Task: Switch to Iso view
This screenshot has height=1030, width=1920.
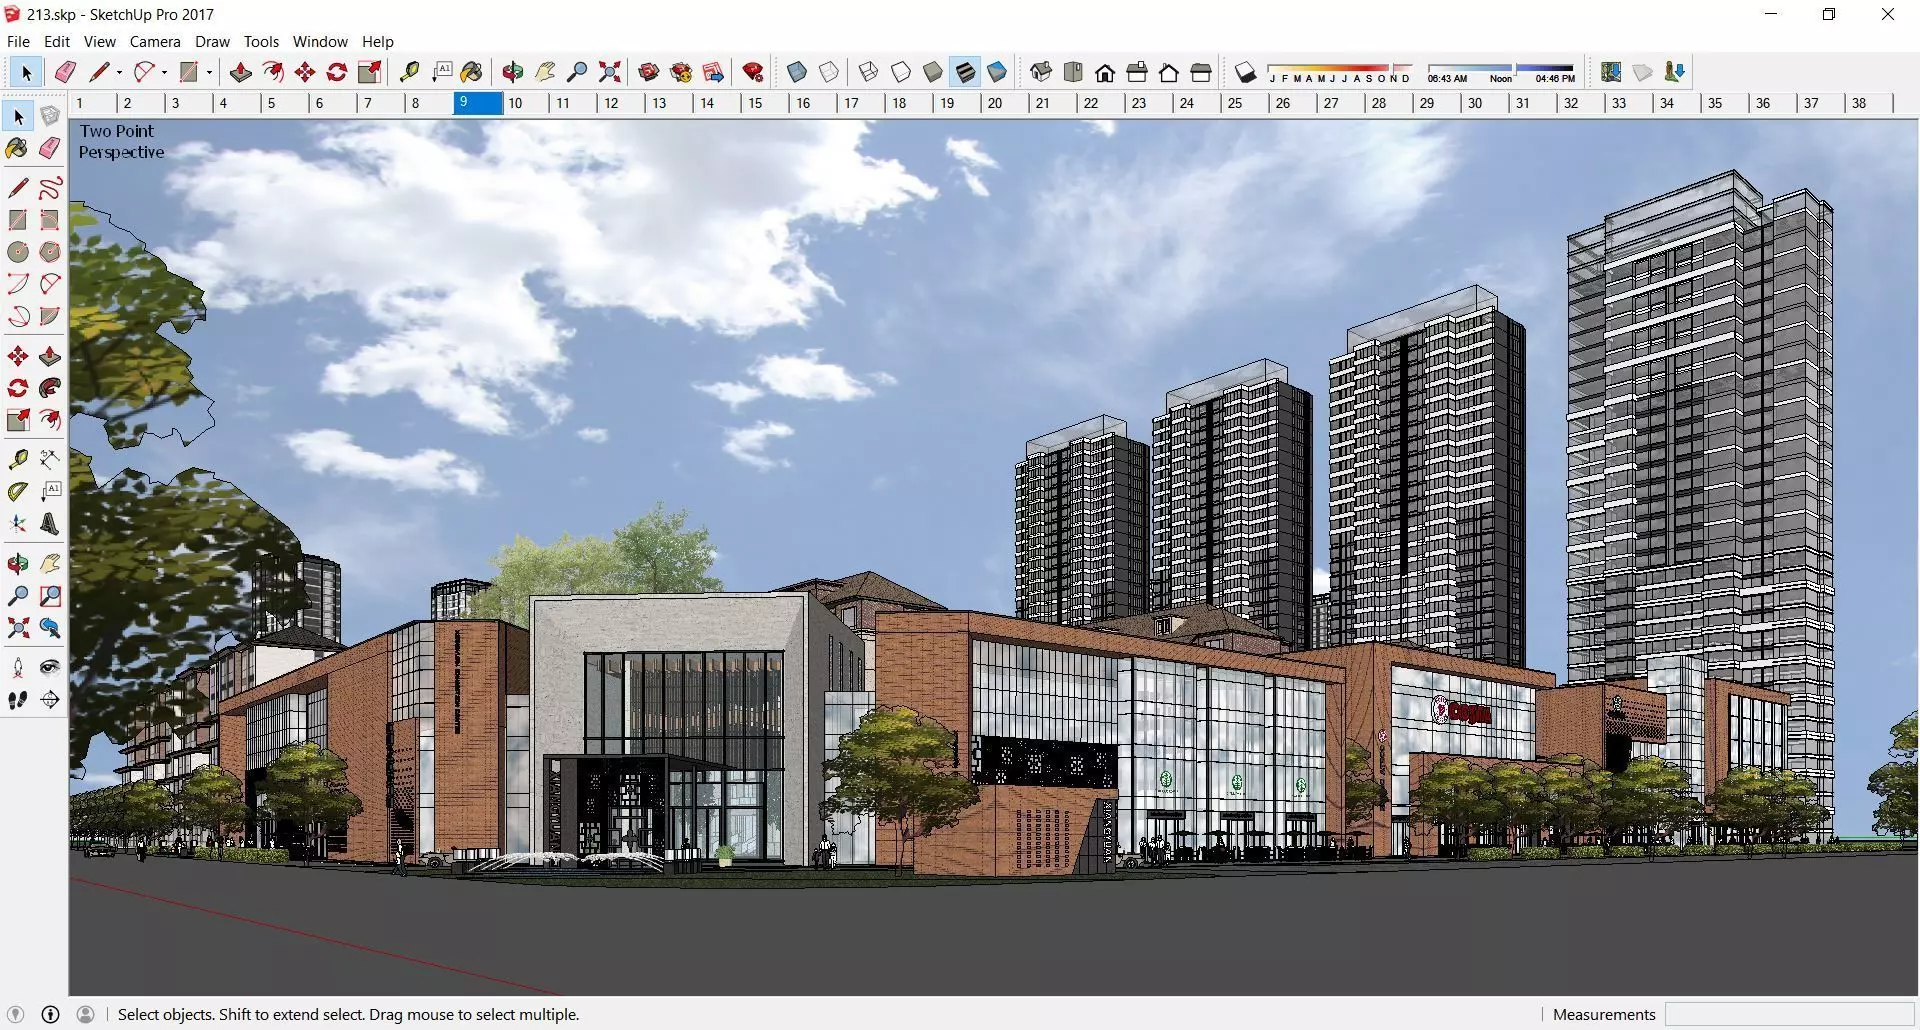Action: tap(1041, 72)
